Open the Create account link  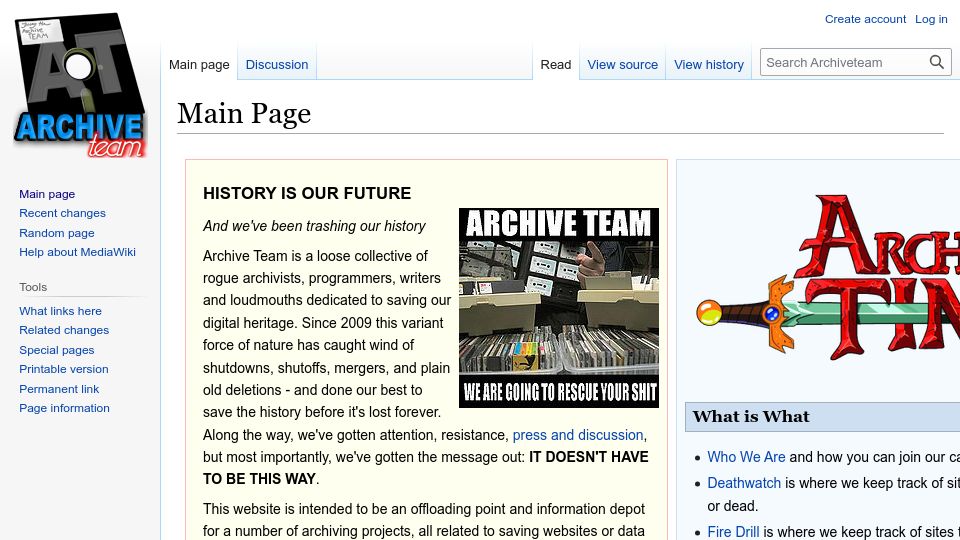865,19
